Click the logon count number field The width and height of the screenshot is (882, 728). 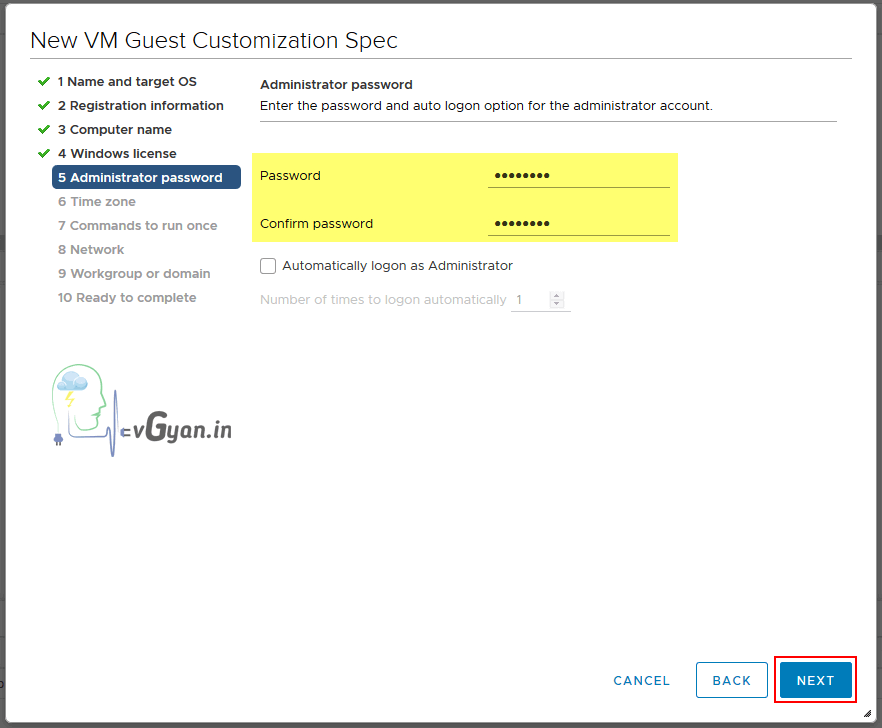click(529, 300)
